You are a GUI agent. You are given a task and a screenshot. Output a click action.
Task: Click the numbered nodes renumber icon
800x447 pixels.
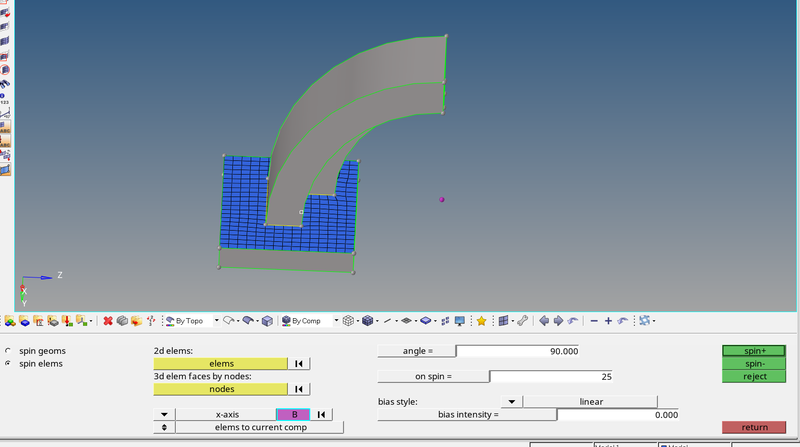pyautogui.click(x=151, y=321)
